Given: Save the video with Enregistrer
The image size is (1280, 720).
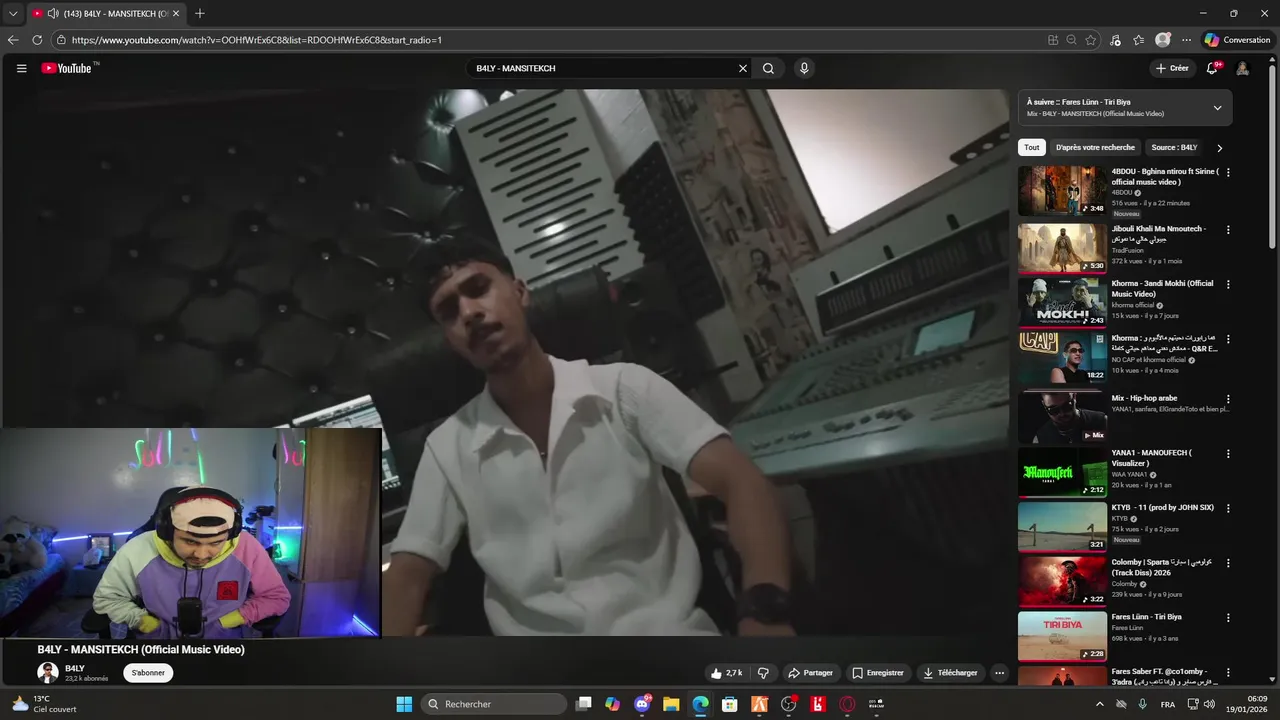Looking at the screenshot, I should [877, 673].
